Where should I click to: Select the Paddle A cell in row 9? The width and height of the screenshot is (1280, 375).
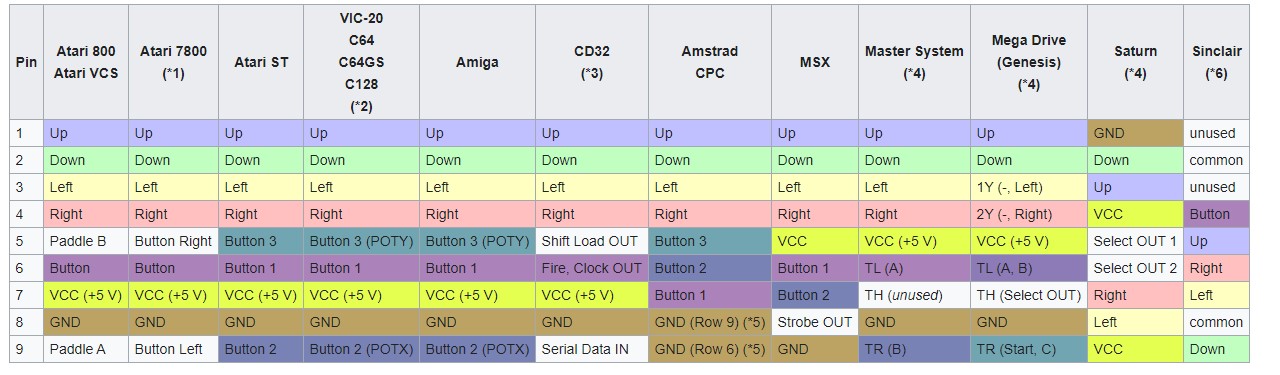(86, 349)
